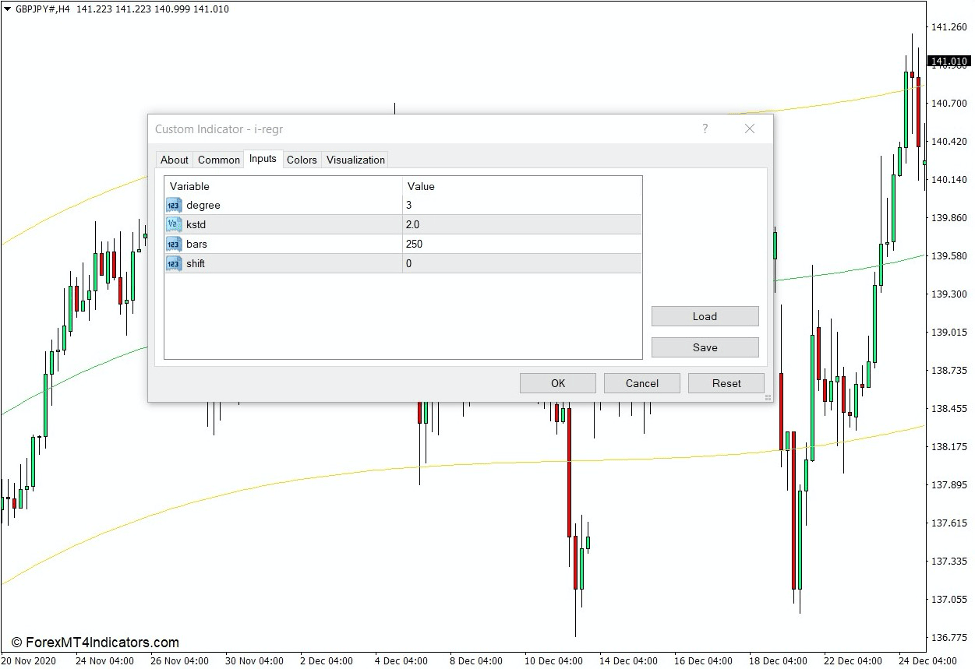Switch to the Visualization tab
Screen dimensions: 977x670
[355, 159]
